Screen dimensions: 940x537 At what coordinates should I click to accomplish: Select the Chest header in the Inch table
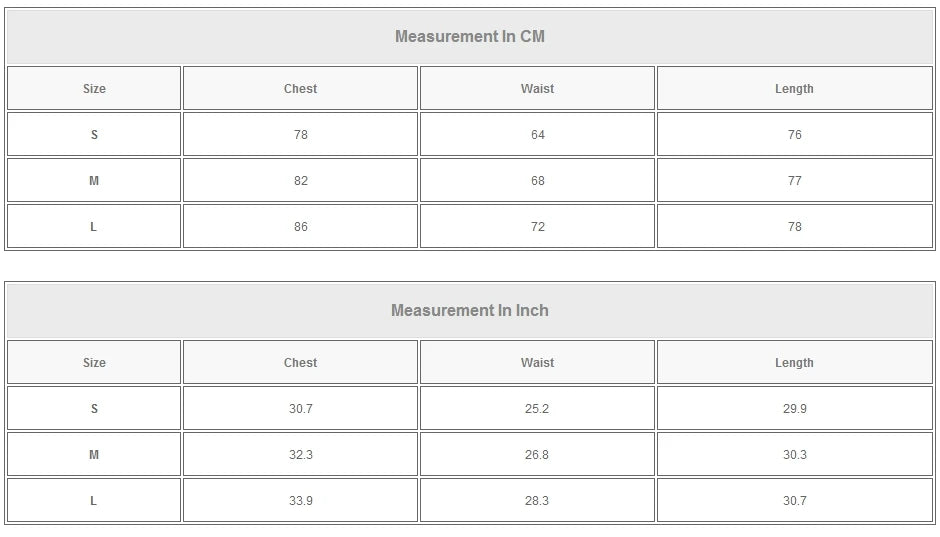point(300,363)
